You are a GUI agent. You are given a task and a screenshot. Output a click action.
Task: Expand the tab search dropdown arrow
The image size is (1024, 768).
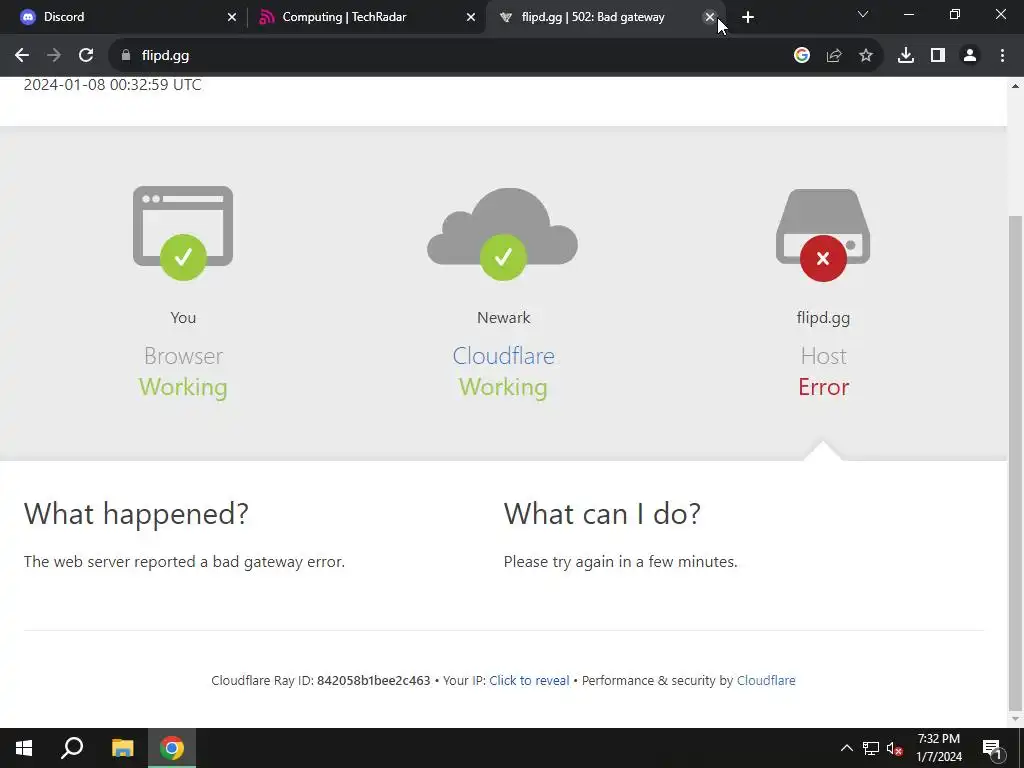(863, 14)
